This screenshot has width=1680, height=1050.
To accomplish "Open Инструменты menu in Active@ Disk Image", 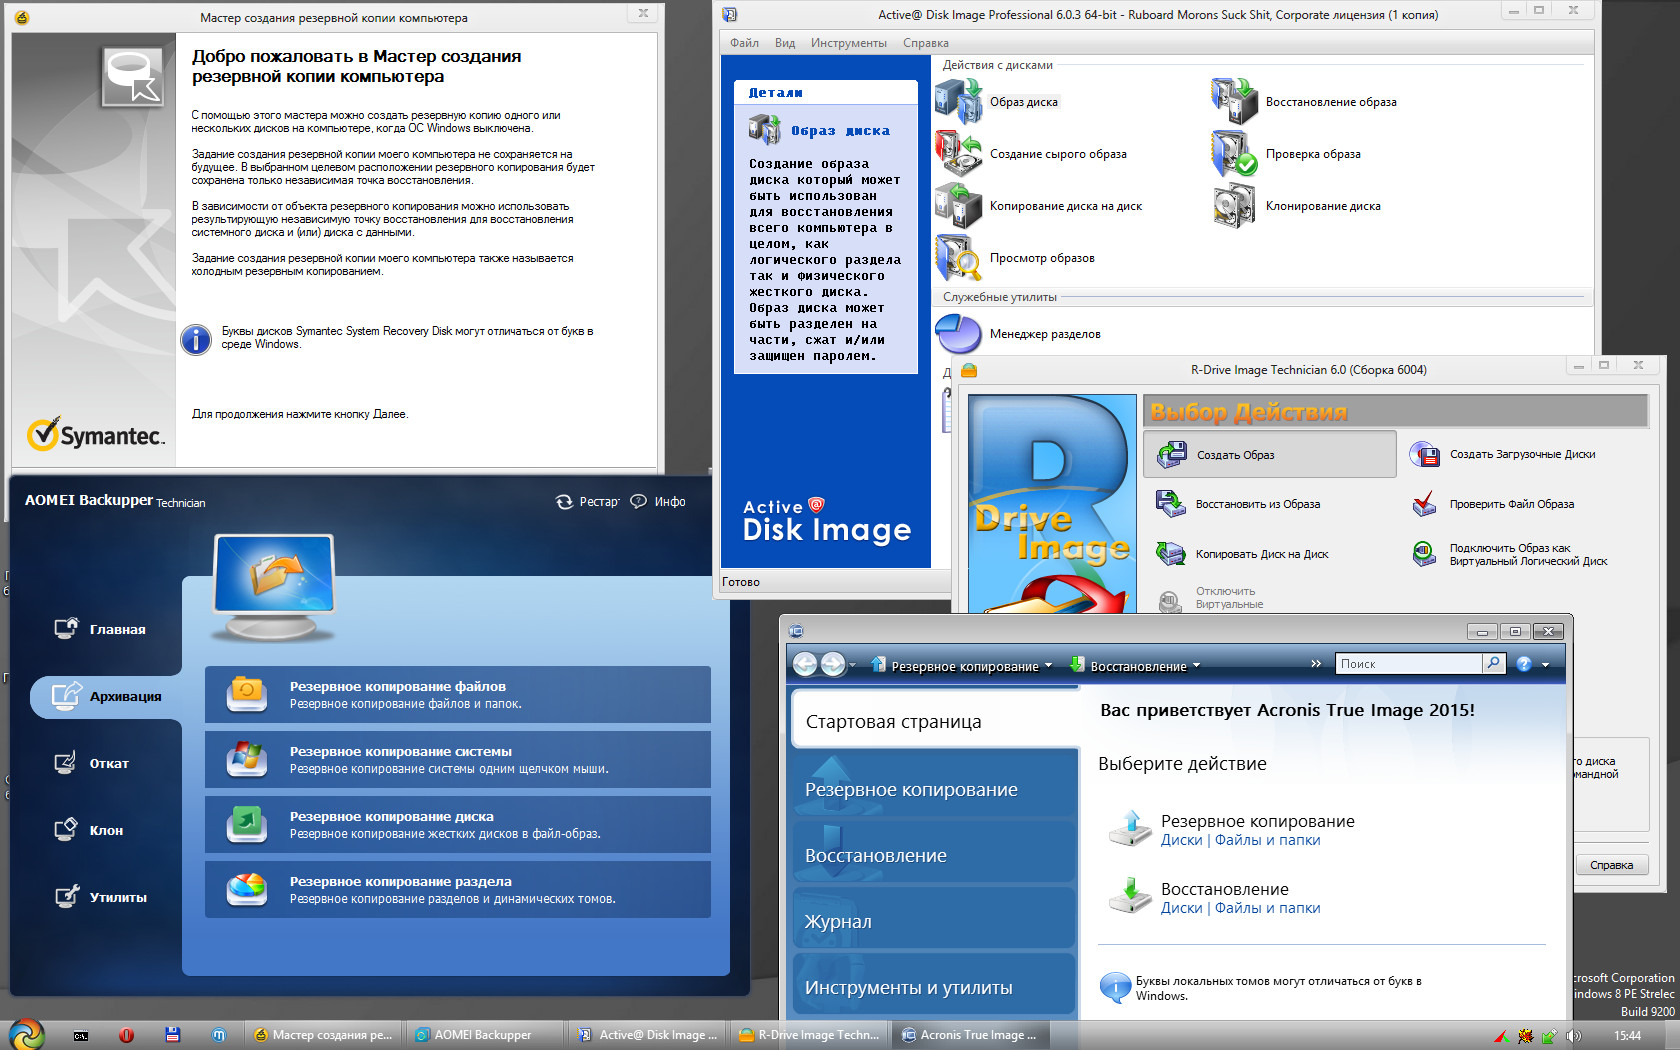I will 848,43.
